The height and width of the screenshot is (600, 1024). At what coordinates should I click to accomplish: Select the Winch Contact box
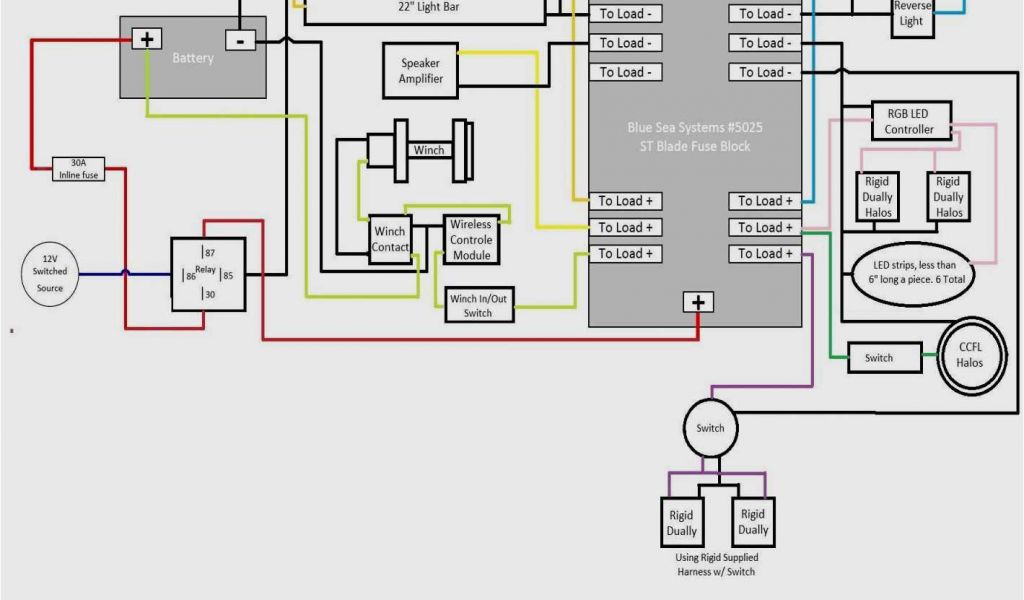click(390, 240)
